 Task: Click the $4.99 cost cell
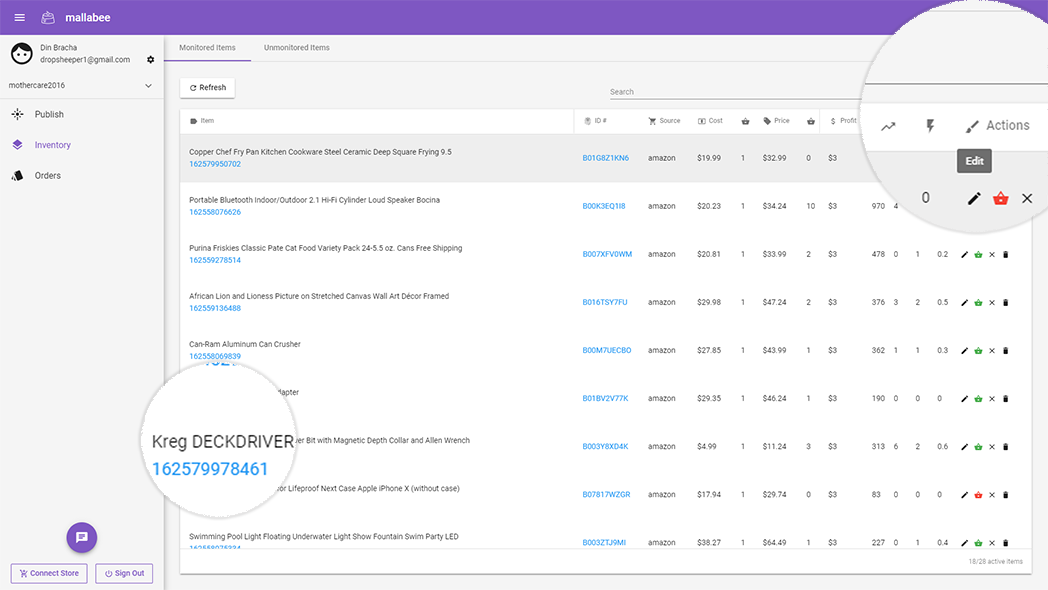[706, 447]
